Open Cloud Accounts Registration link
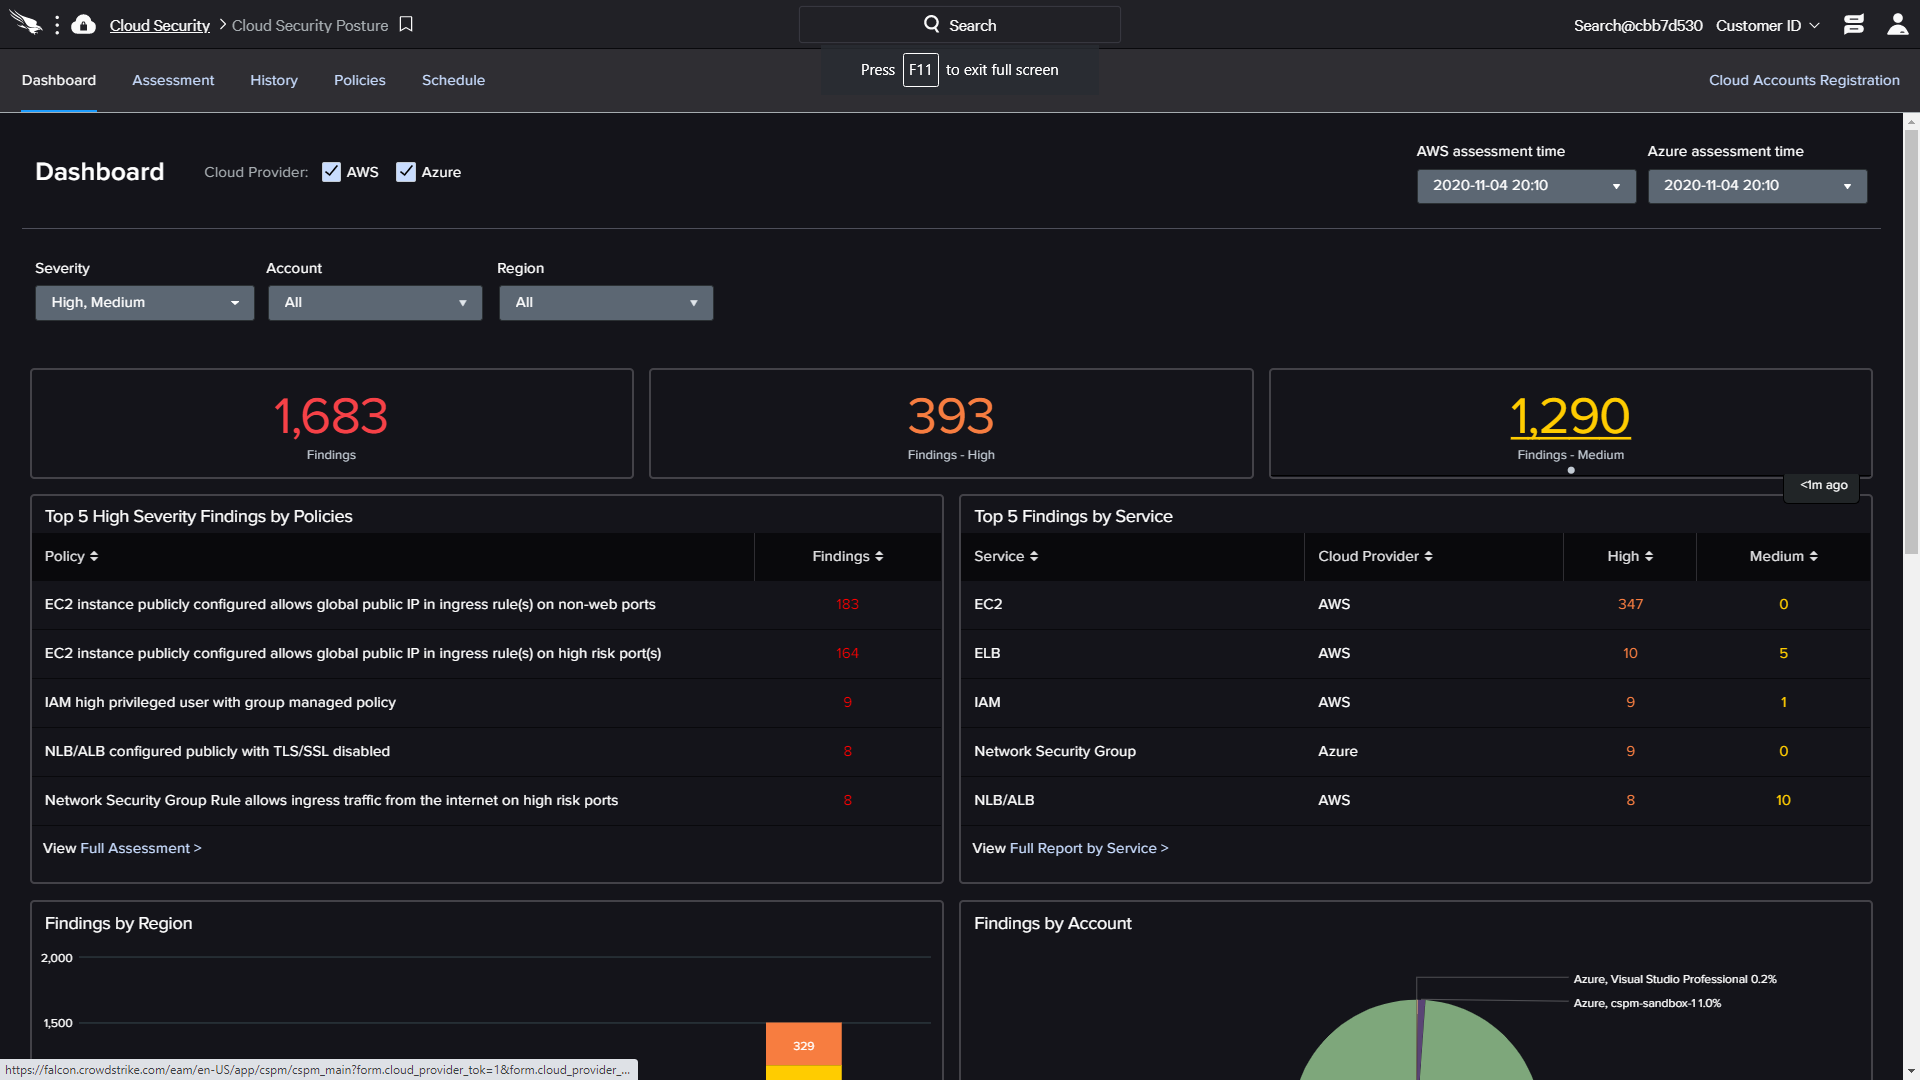This screenshot has width=1920, height=1080. pyautogui.click(x=1803, y=80)
